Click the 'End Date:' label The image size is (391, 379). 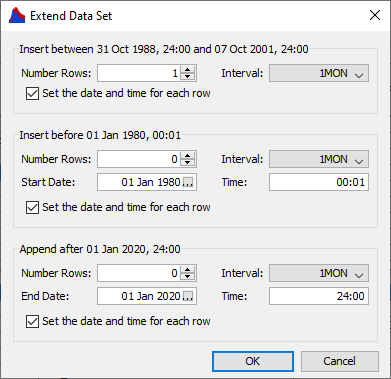coord(45,296)
